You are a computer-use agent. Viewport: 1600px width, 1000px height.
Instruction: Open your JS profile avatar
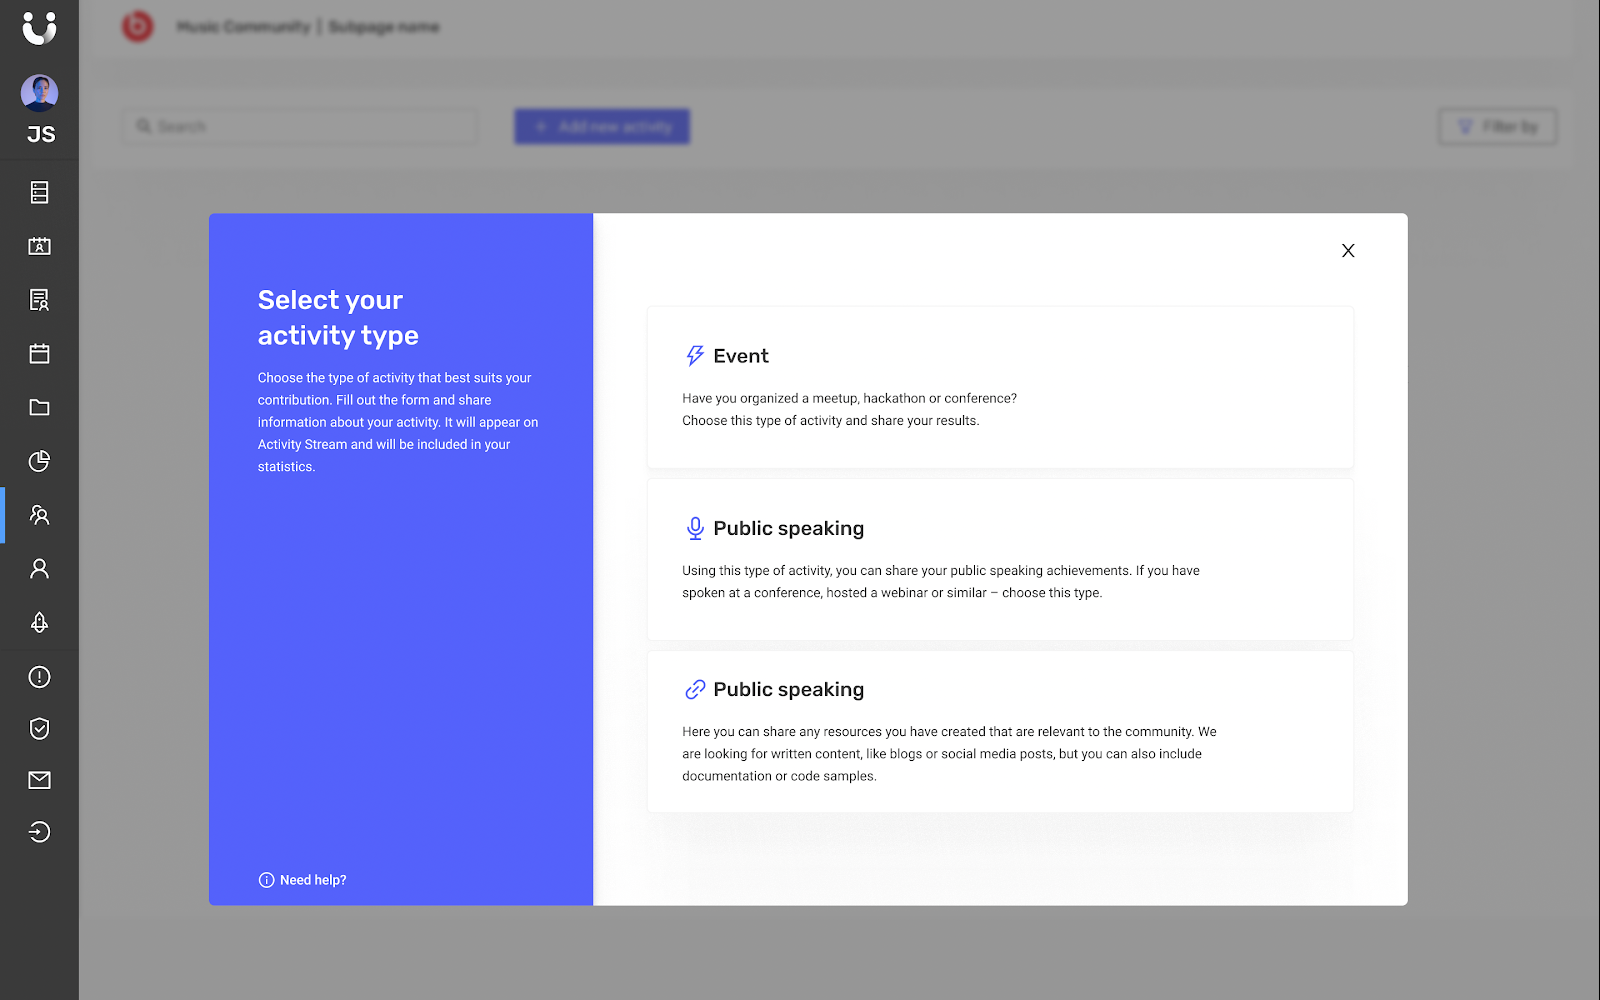[x=39, y=91]
